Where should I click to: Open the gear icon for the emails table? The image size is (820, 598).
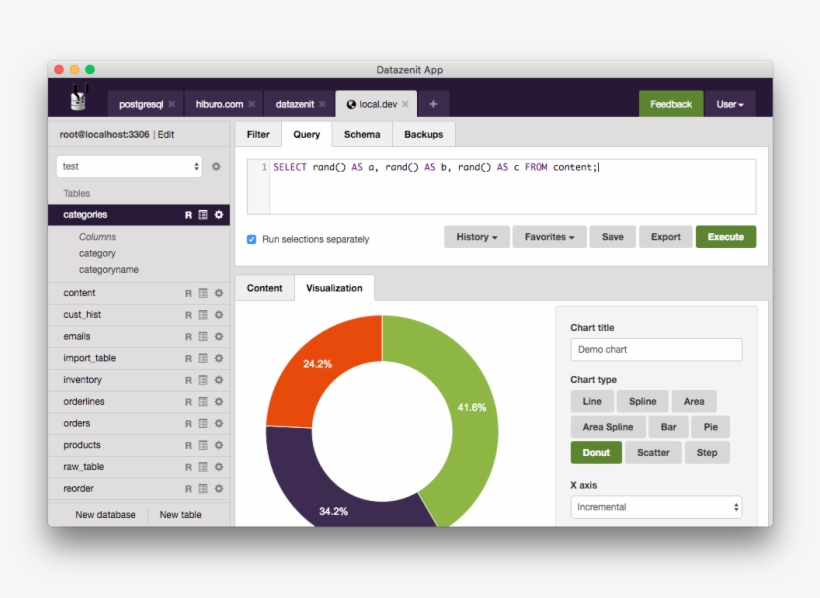[220, 336]
